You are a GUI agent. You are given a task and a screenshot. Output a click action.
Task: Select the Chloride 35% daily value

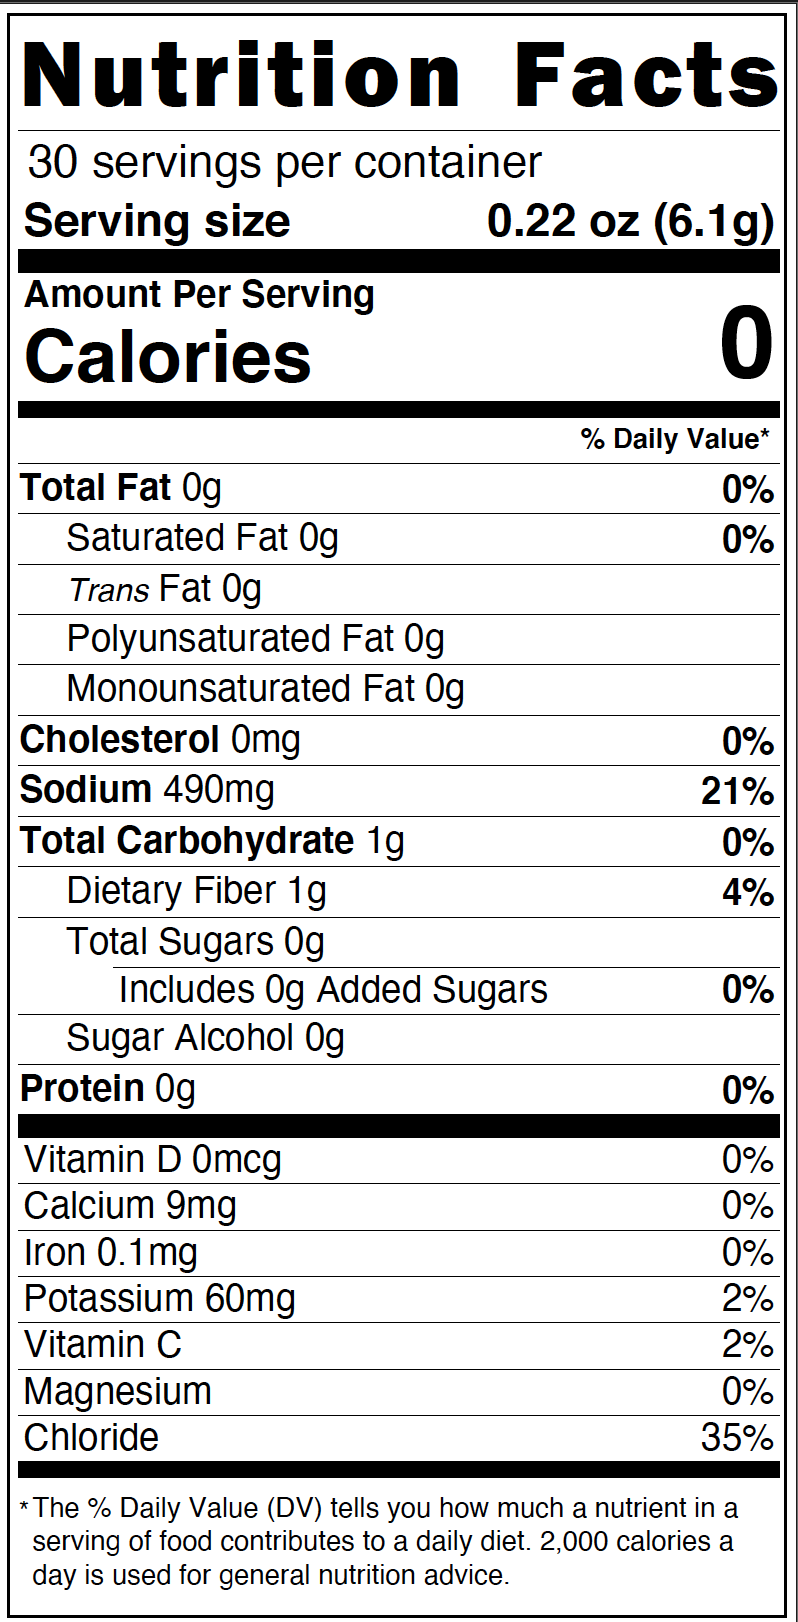click(x=737, y=1438)
